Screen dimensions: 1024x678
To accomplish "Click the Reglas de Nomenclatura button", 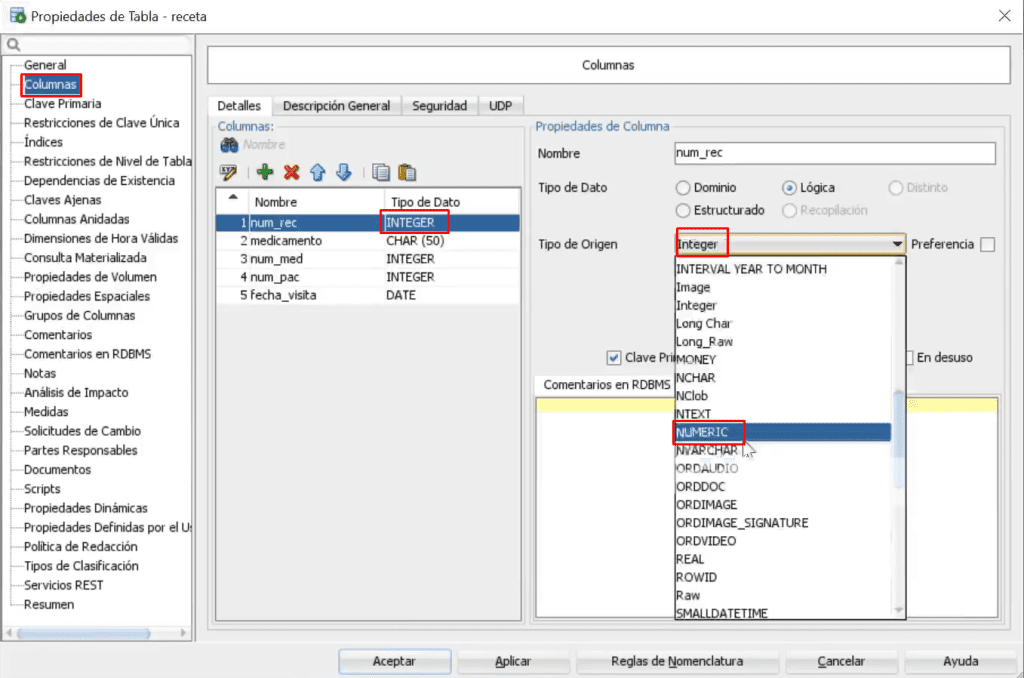I will pos(677,661).
